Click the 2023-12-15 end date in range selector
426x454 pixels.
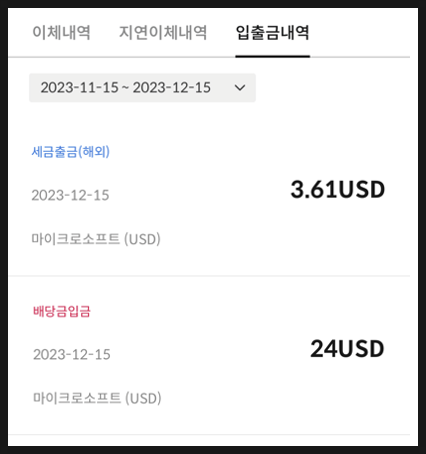(x=172, y=88)
